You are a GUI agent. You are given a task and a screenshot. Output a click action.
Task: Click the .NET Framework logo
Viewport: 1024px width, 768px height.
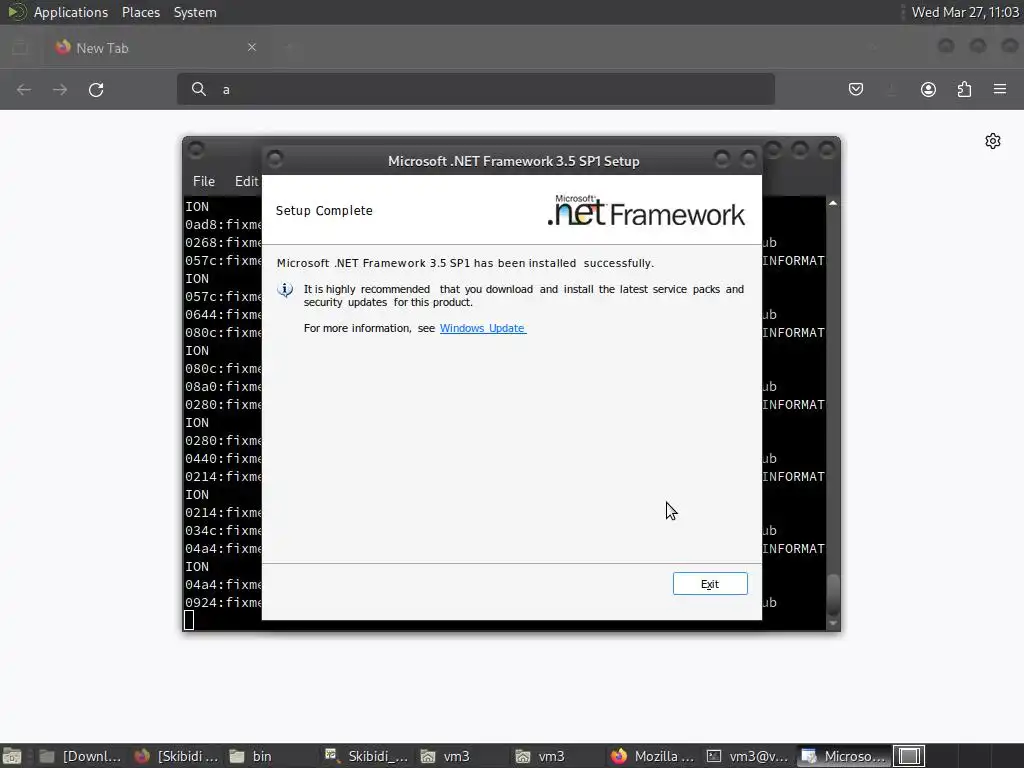coord(646,210)
